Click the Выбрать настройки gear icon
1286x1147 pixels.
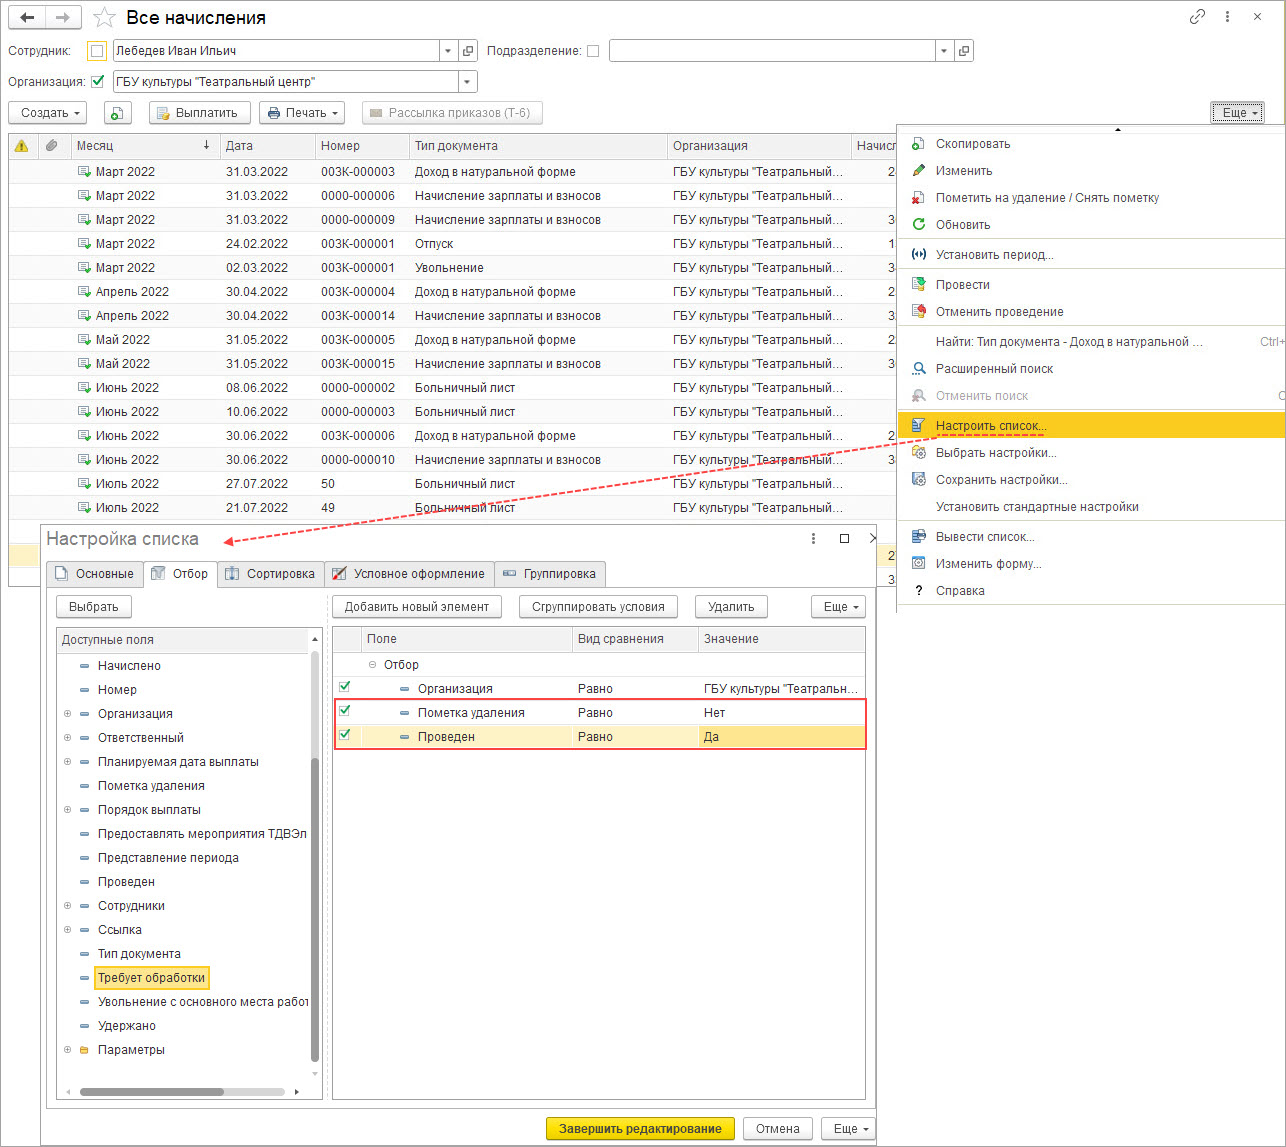tap(918, 453)
